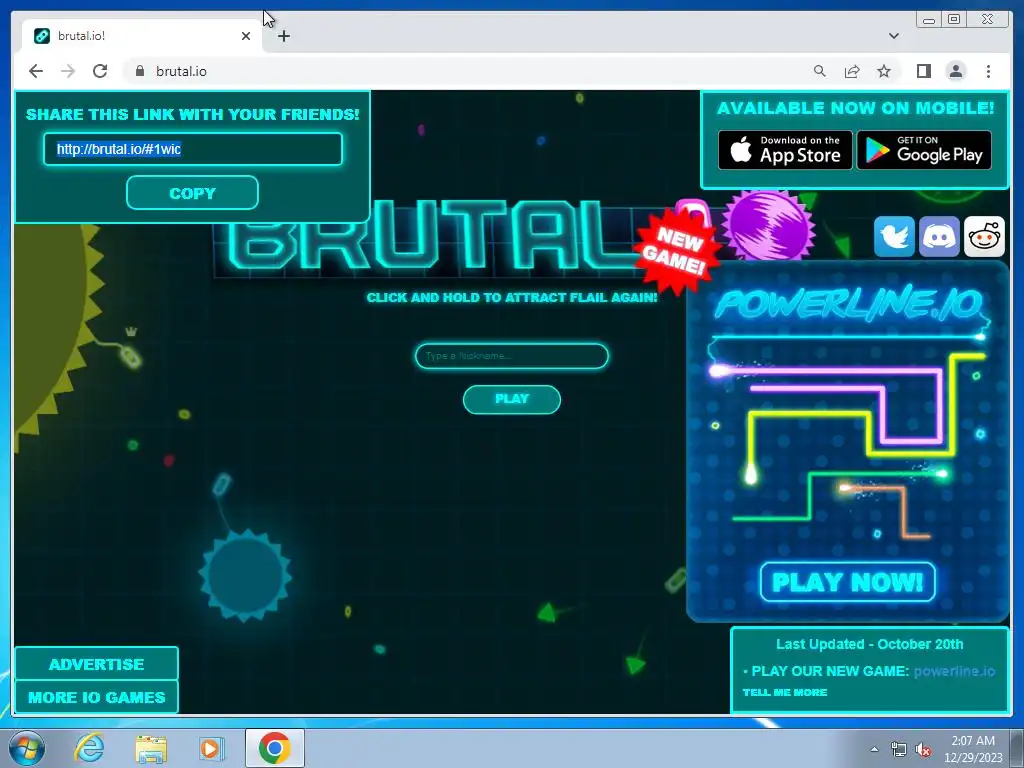This screenshot has width=1024, height=768.
Task: Click the Download on the App Store badge
Action: [x=785, y=150]
